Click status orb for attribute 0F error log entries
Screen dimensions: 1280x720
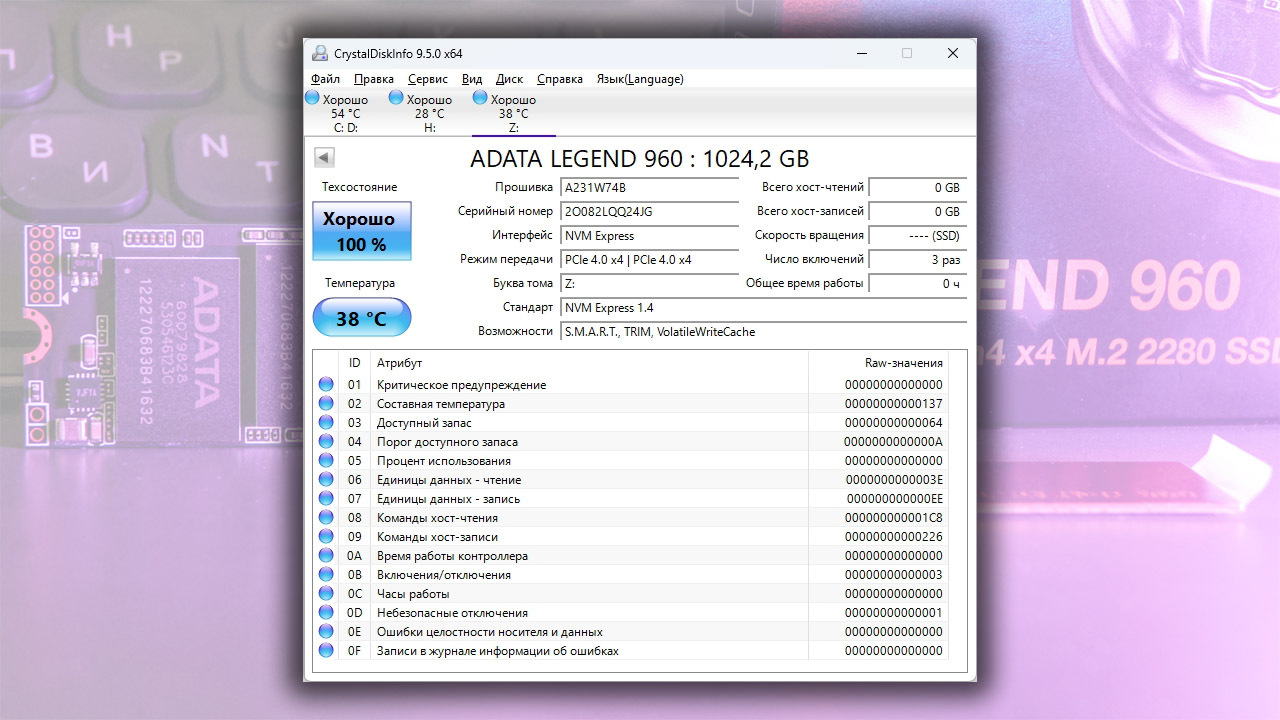click(326, 651)
